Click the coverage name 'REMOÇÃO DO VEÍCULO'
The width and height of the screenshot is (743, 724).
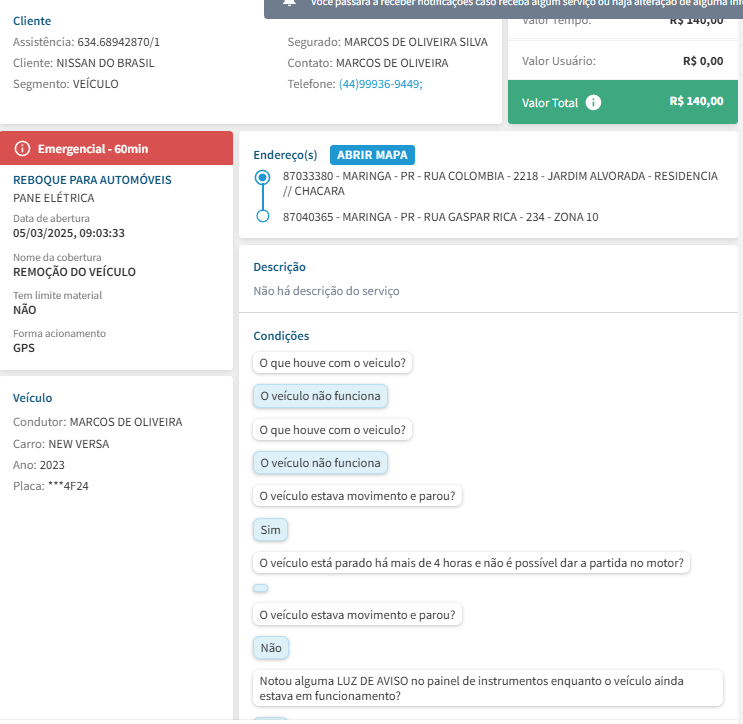click(x=74, y=272)
